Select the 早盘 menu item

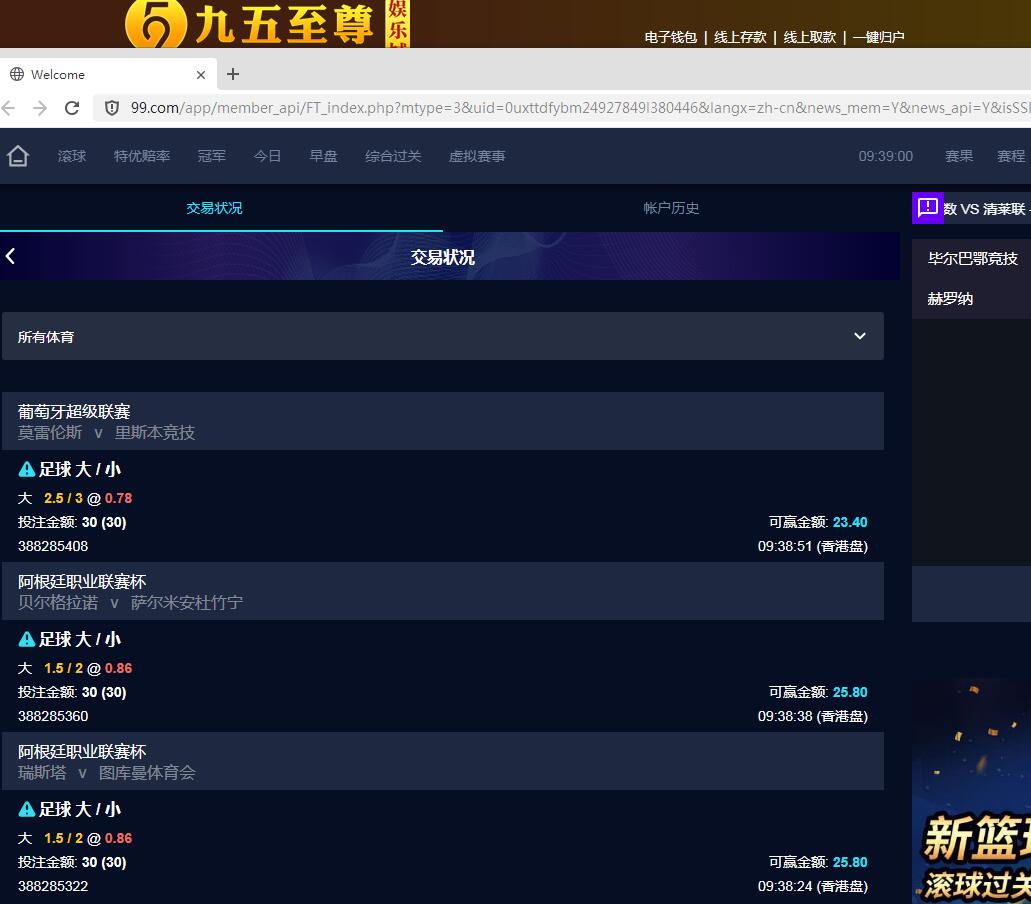tap(324, 156)
